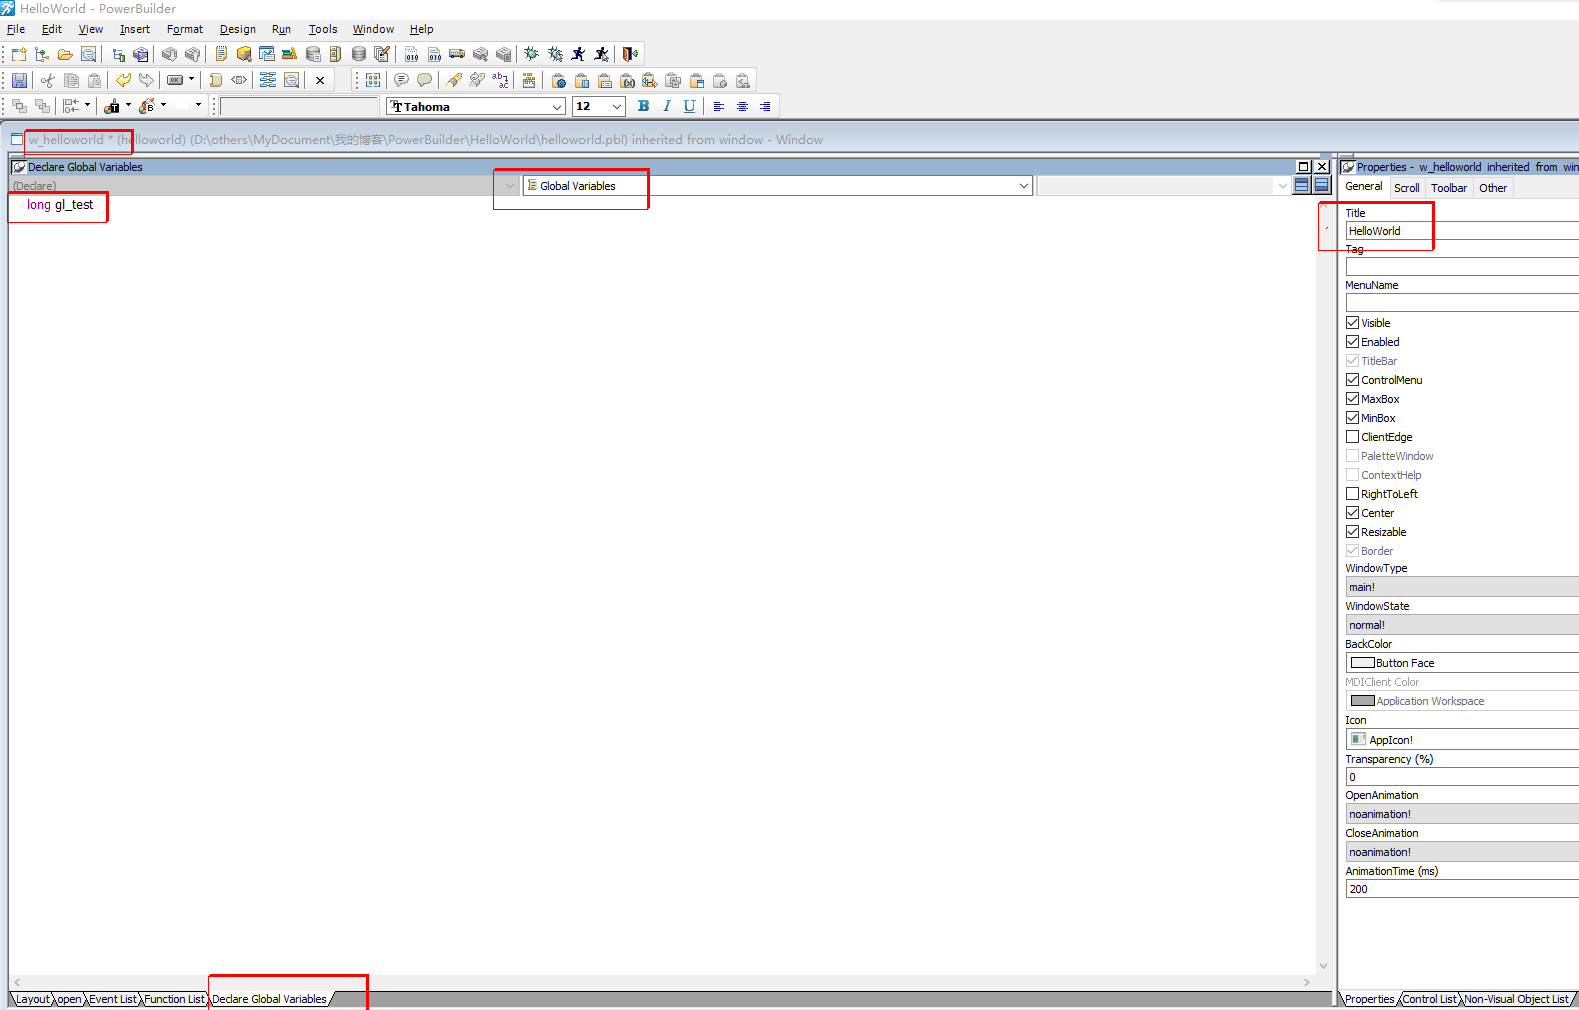Switch to the Function List tab
Screen dimensions: 1579x1010
point(174,999)
